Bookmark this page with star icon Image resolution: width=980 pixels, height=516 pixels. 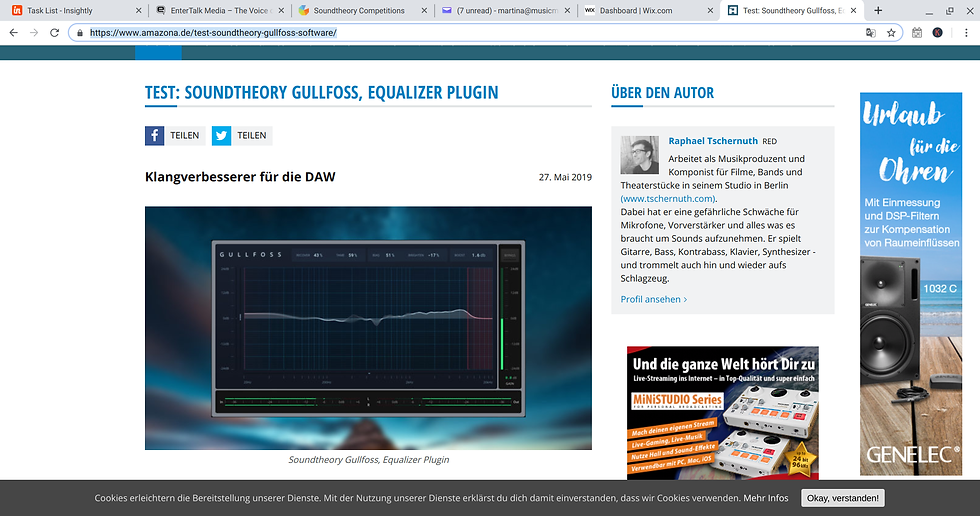coord(891,32)
